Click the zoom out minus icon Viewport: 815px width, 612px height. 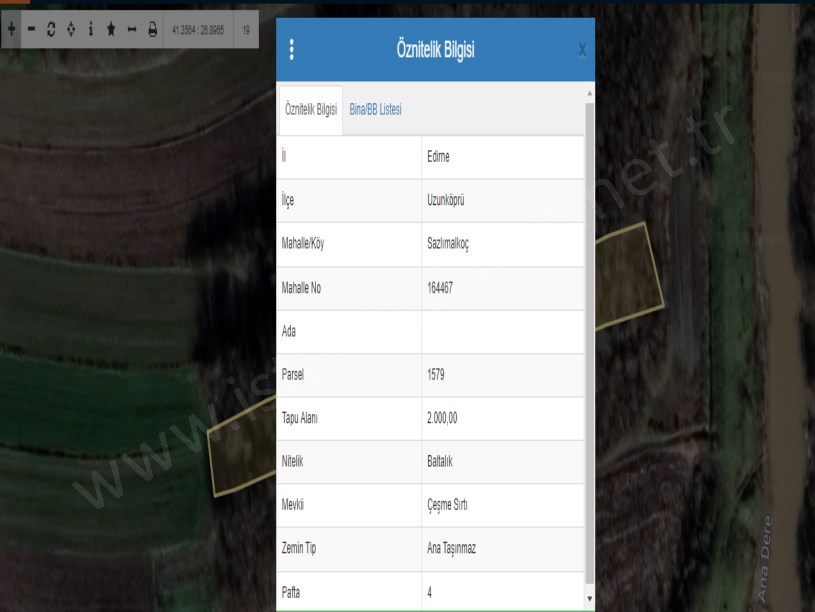(31, 30)
